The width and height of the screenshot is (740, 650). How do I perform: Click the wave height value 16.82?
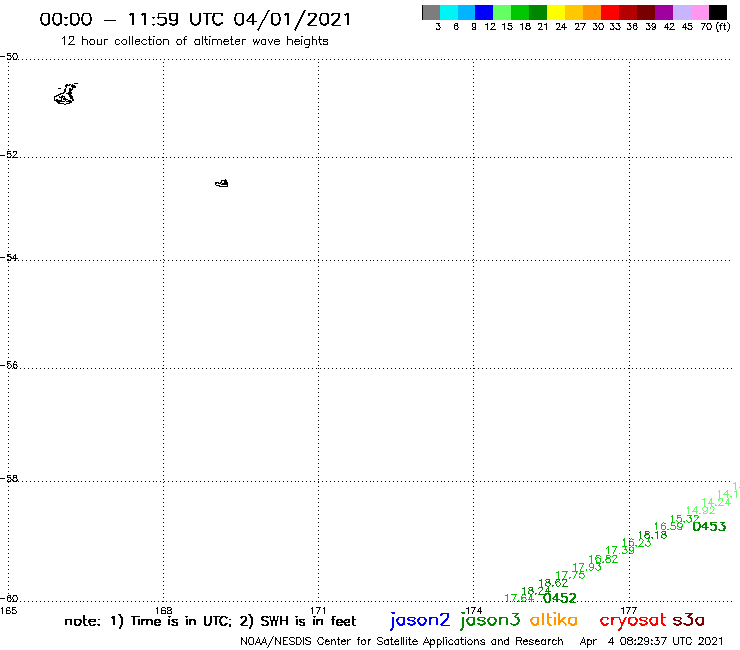[603, 559]
